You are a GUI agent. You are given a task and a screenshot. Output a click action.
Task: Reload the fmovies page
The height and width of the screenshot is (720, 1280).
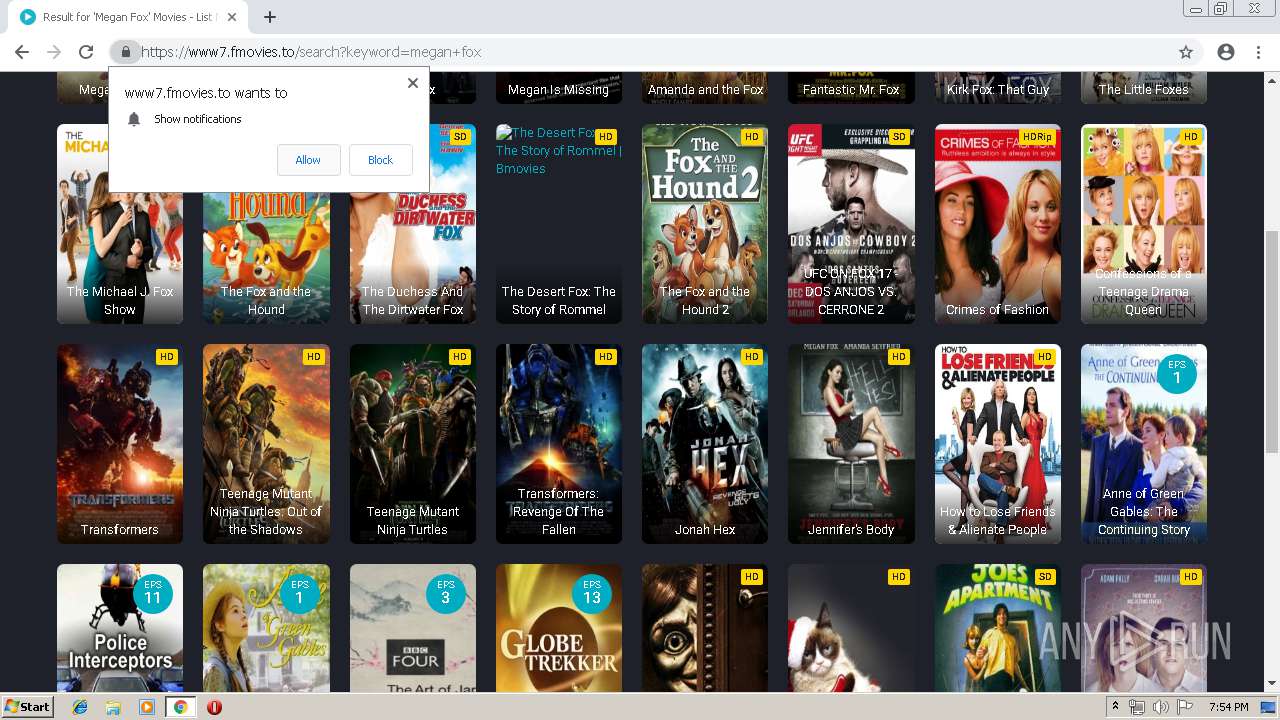pyautogui.click(x=86, y=52)
